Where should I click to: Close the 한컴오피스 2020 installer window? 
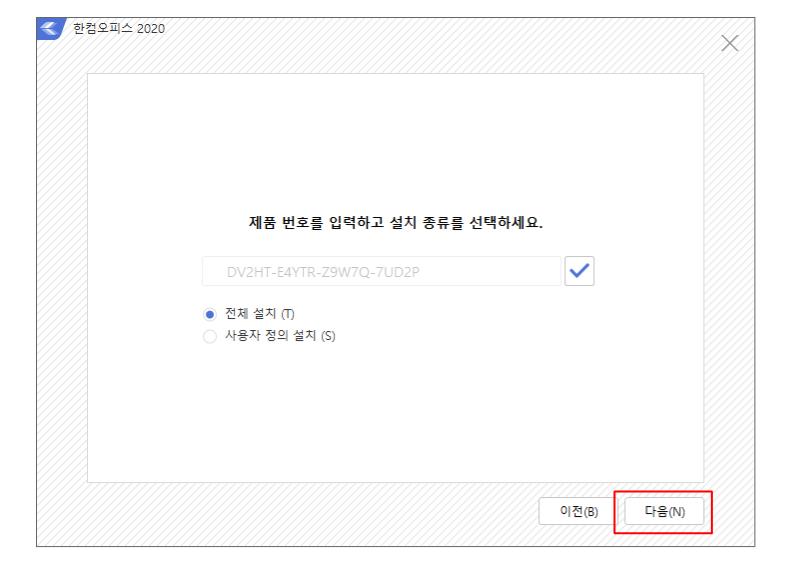click(729, 43)
